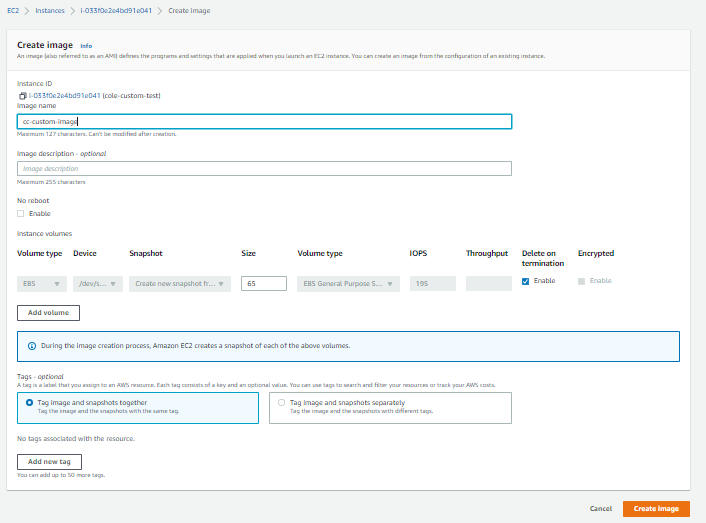The image size is (706, 523).
Task: Select Tag image and snapshots separately
Action: [390, 408]
